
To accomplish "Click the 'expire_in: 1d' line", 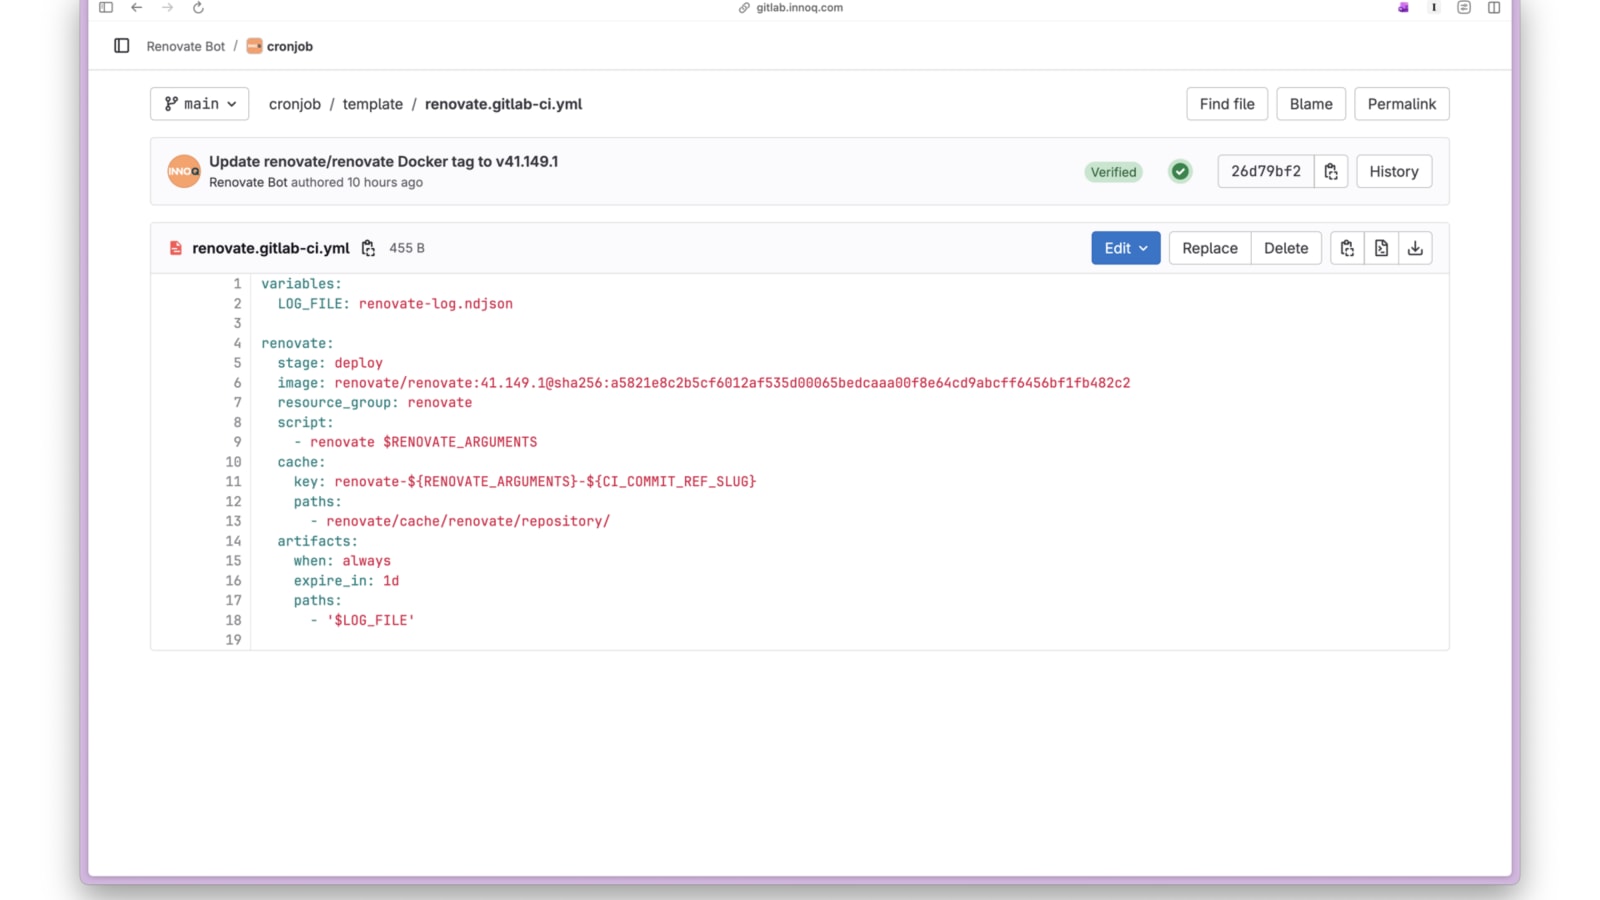I will (x=346, y=581).
